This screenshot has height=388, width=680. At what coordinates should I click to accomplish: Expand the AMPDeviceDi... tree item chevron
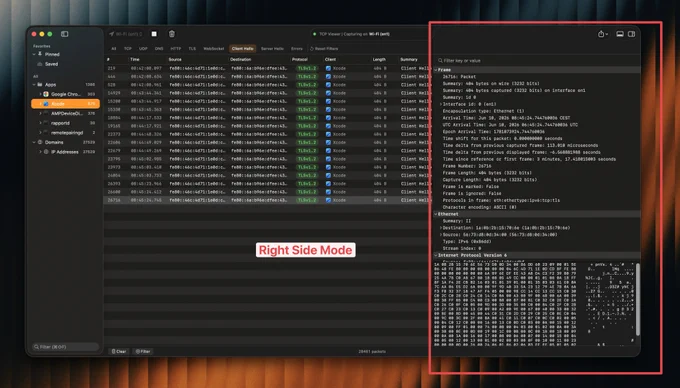tap(40, 113)
